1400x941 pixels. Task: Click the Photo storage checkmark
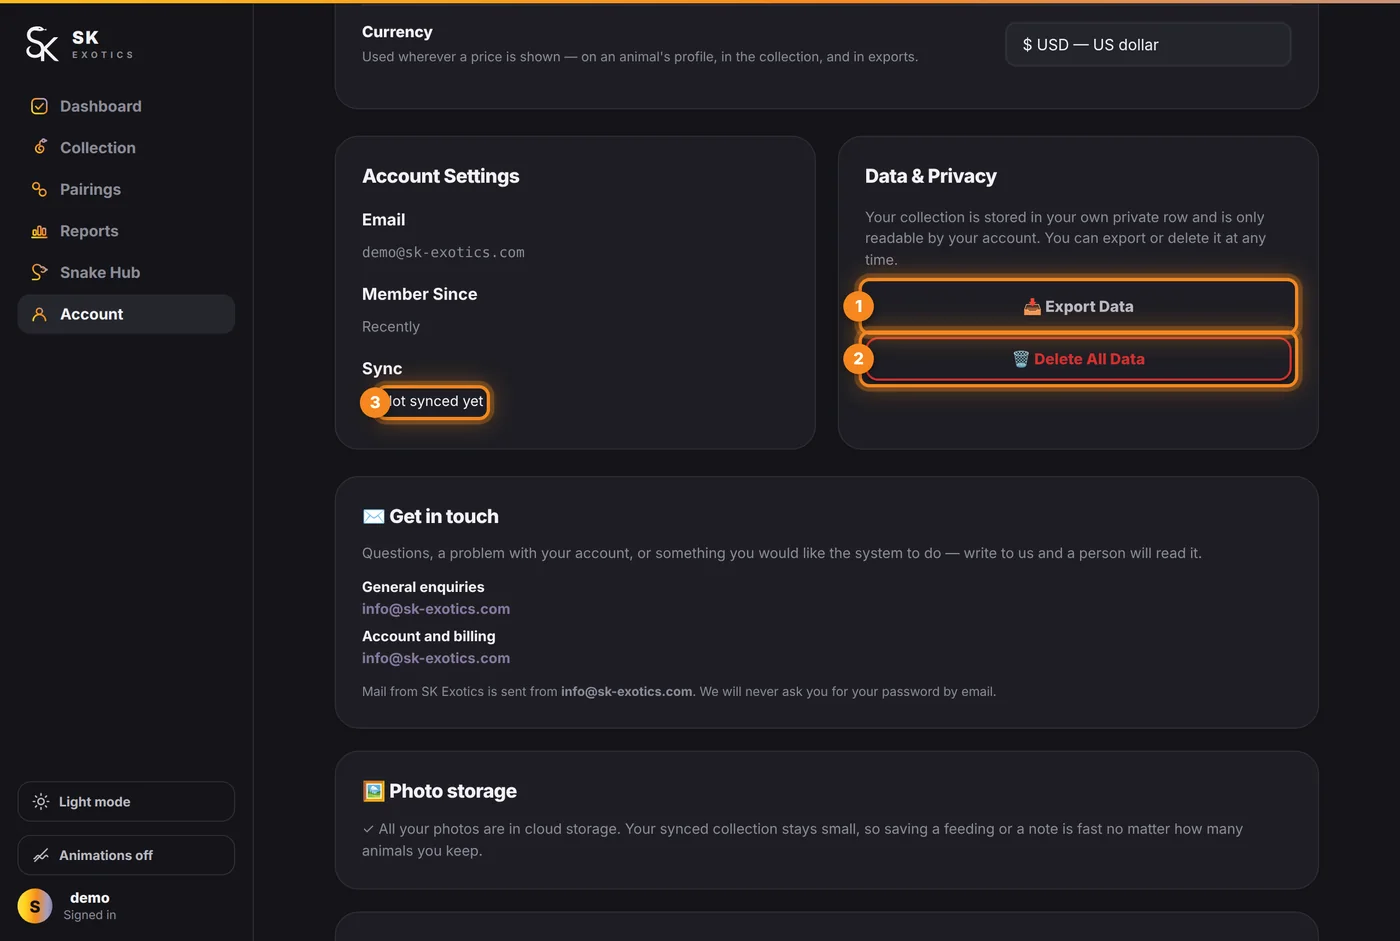coord(368,829)
